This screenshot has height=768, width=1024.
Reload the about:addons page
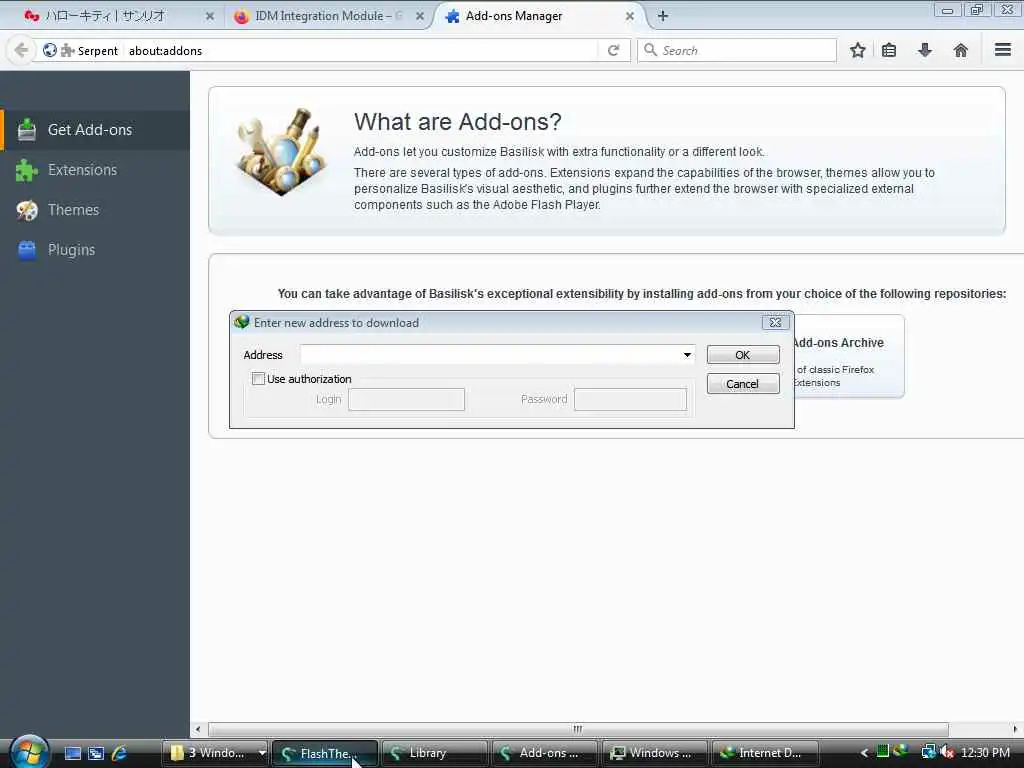click(613, 50)
